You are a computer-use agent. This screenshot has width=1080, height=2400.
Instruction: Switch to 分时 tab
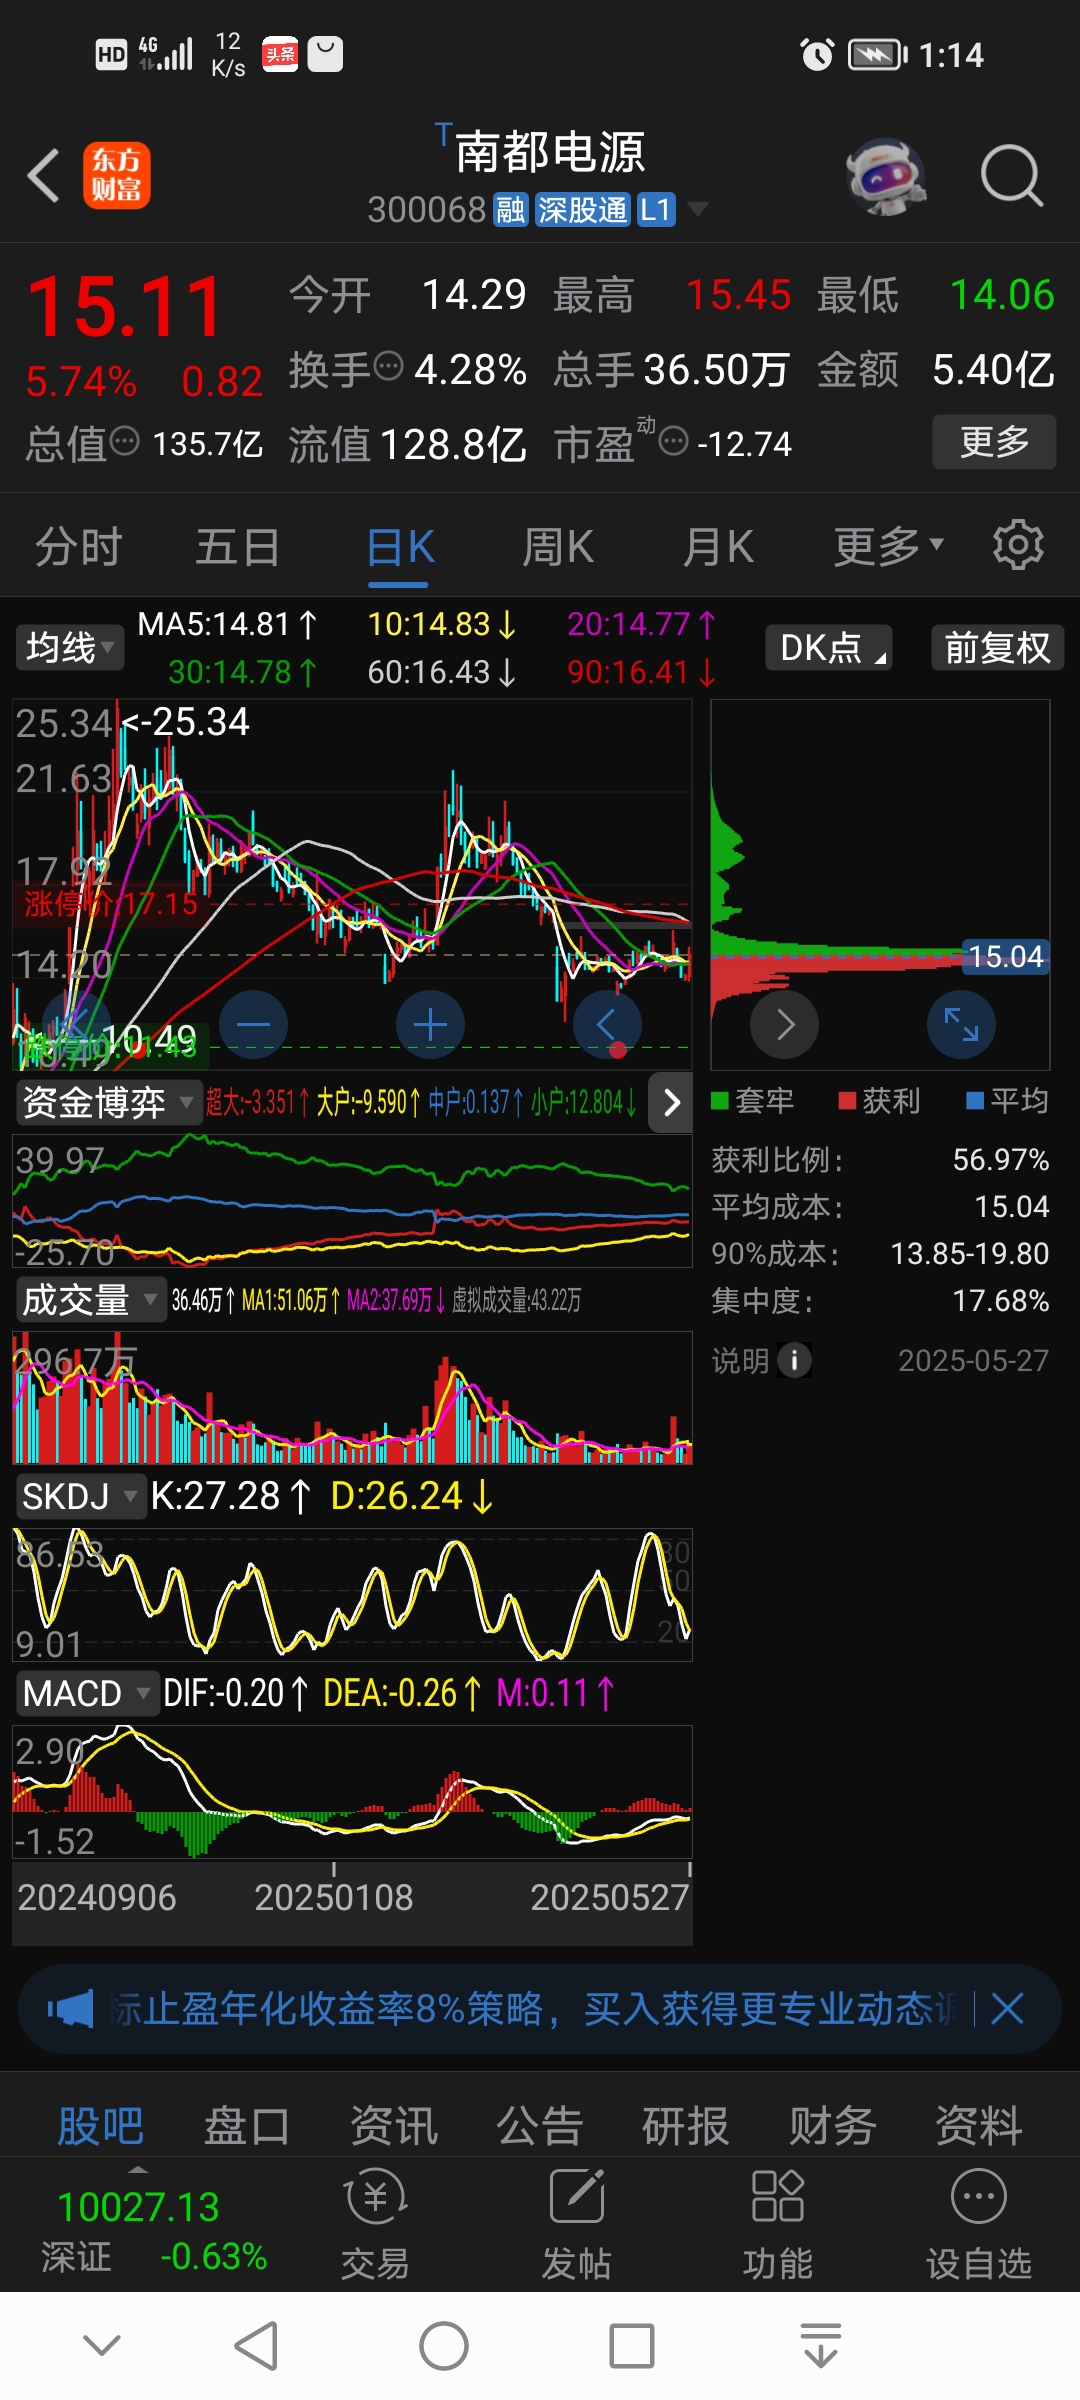click(x=79, y=547)
